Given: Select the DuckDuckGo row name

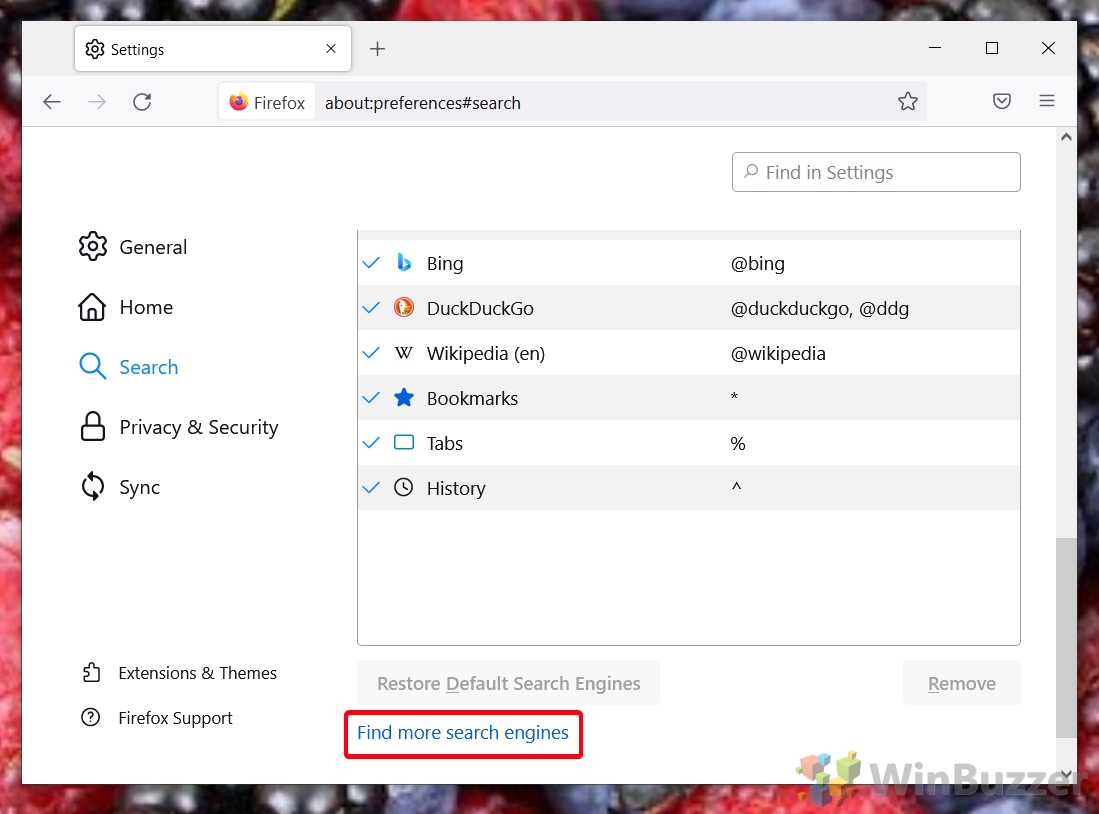Looking at the screenshot, I should (480, 308).
